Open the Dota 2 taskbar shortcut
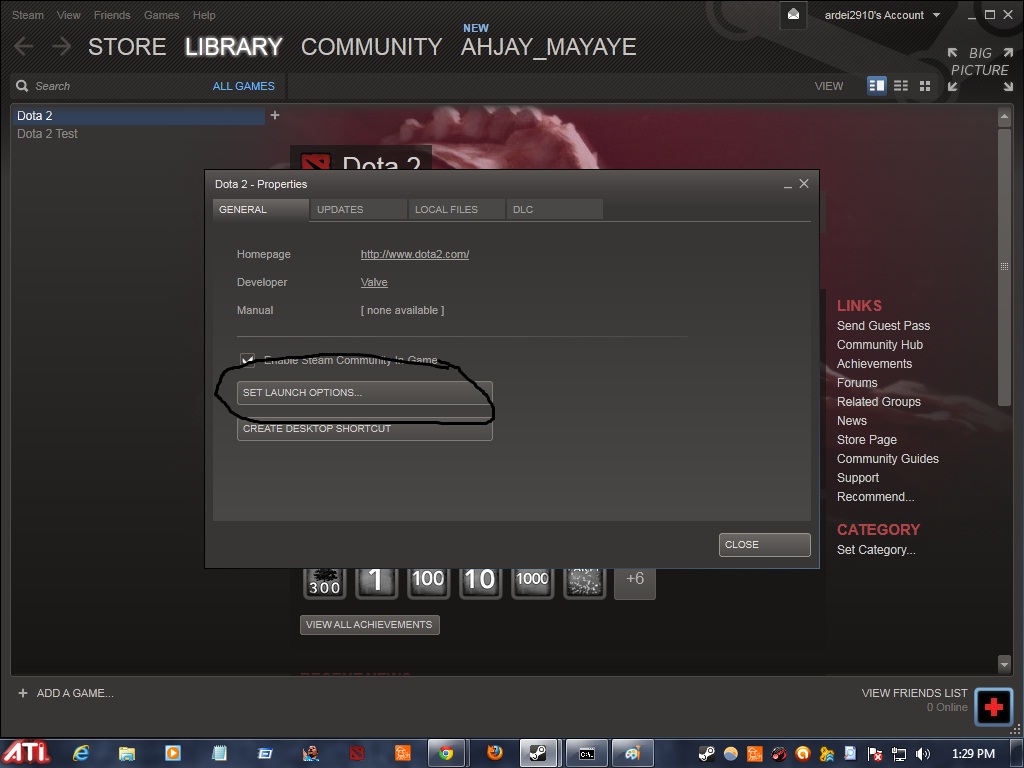 tap(357, 754)
